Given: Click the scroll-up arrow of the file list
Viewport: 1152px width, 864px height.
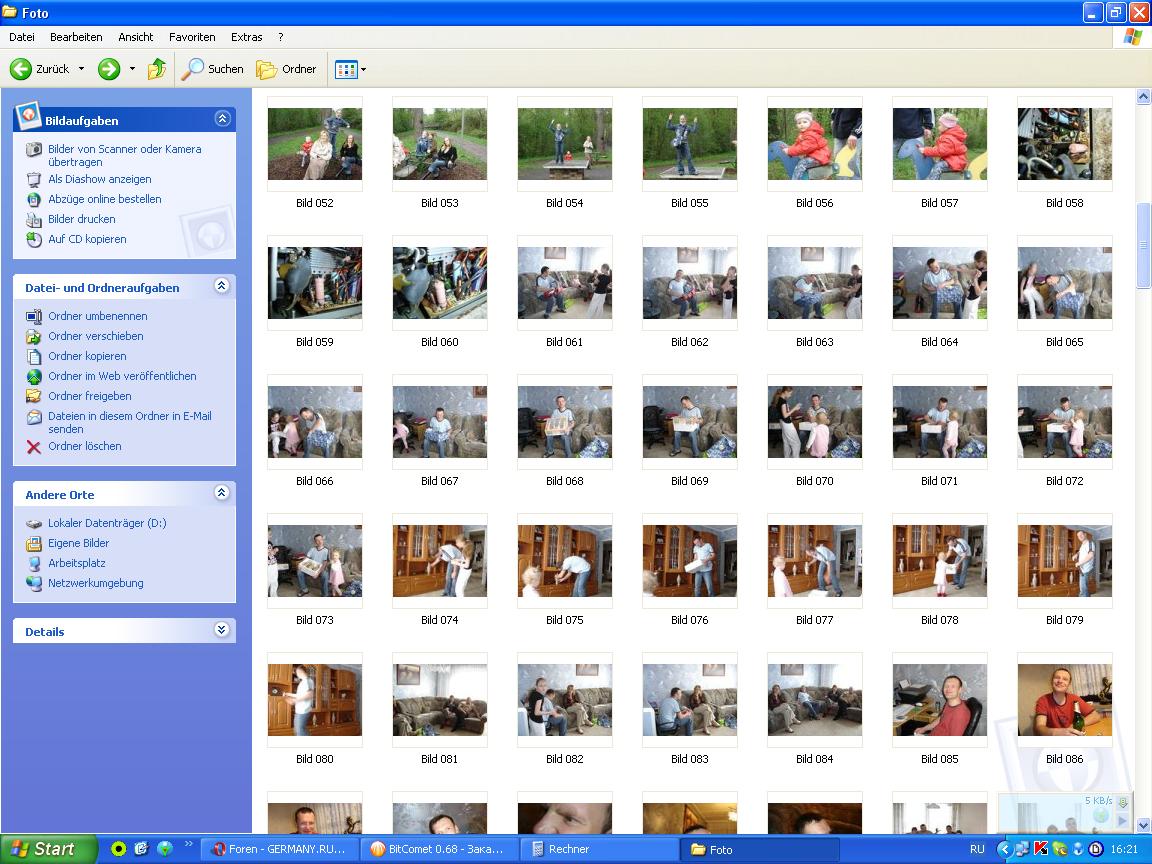Looking at the screenshot, I should (1143, 96).
